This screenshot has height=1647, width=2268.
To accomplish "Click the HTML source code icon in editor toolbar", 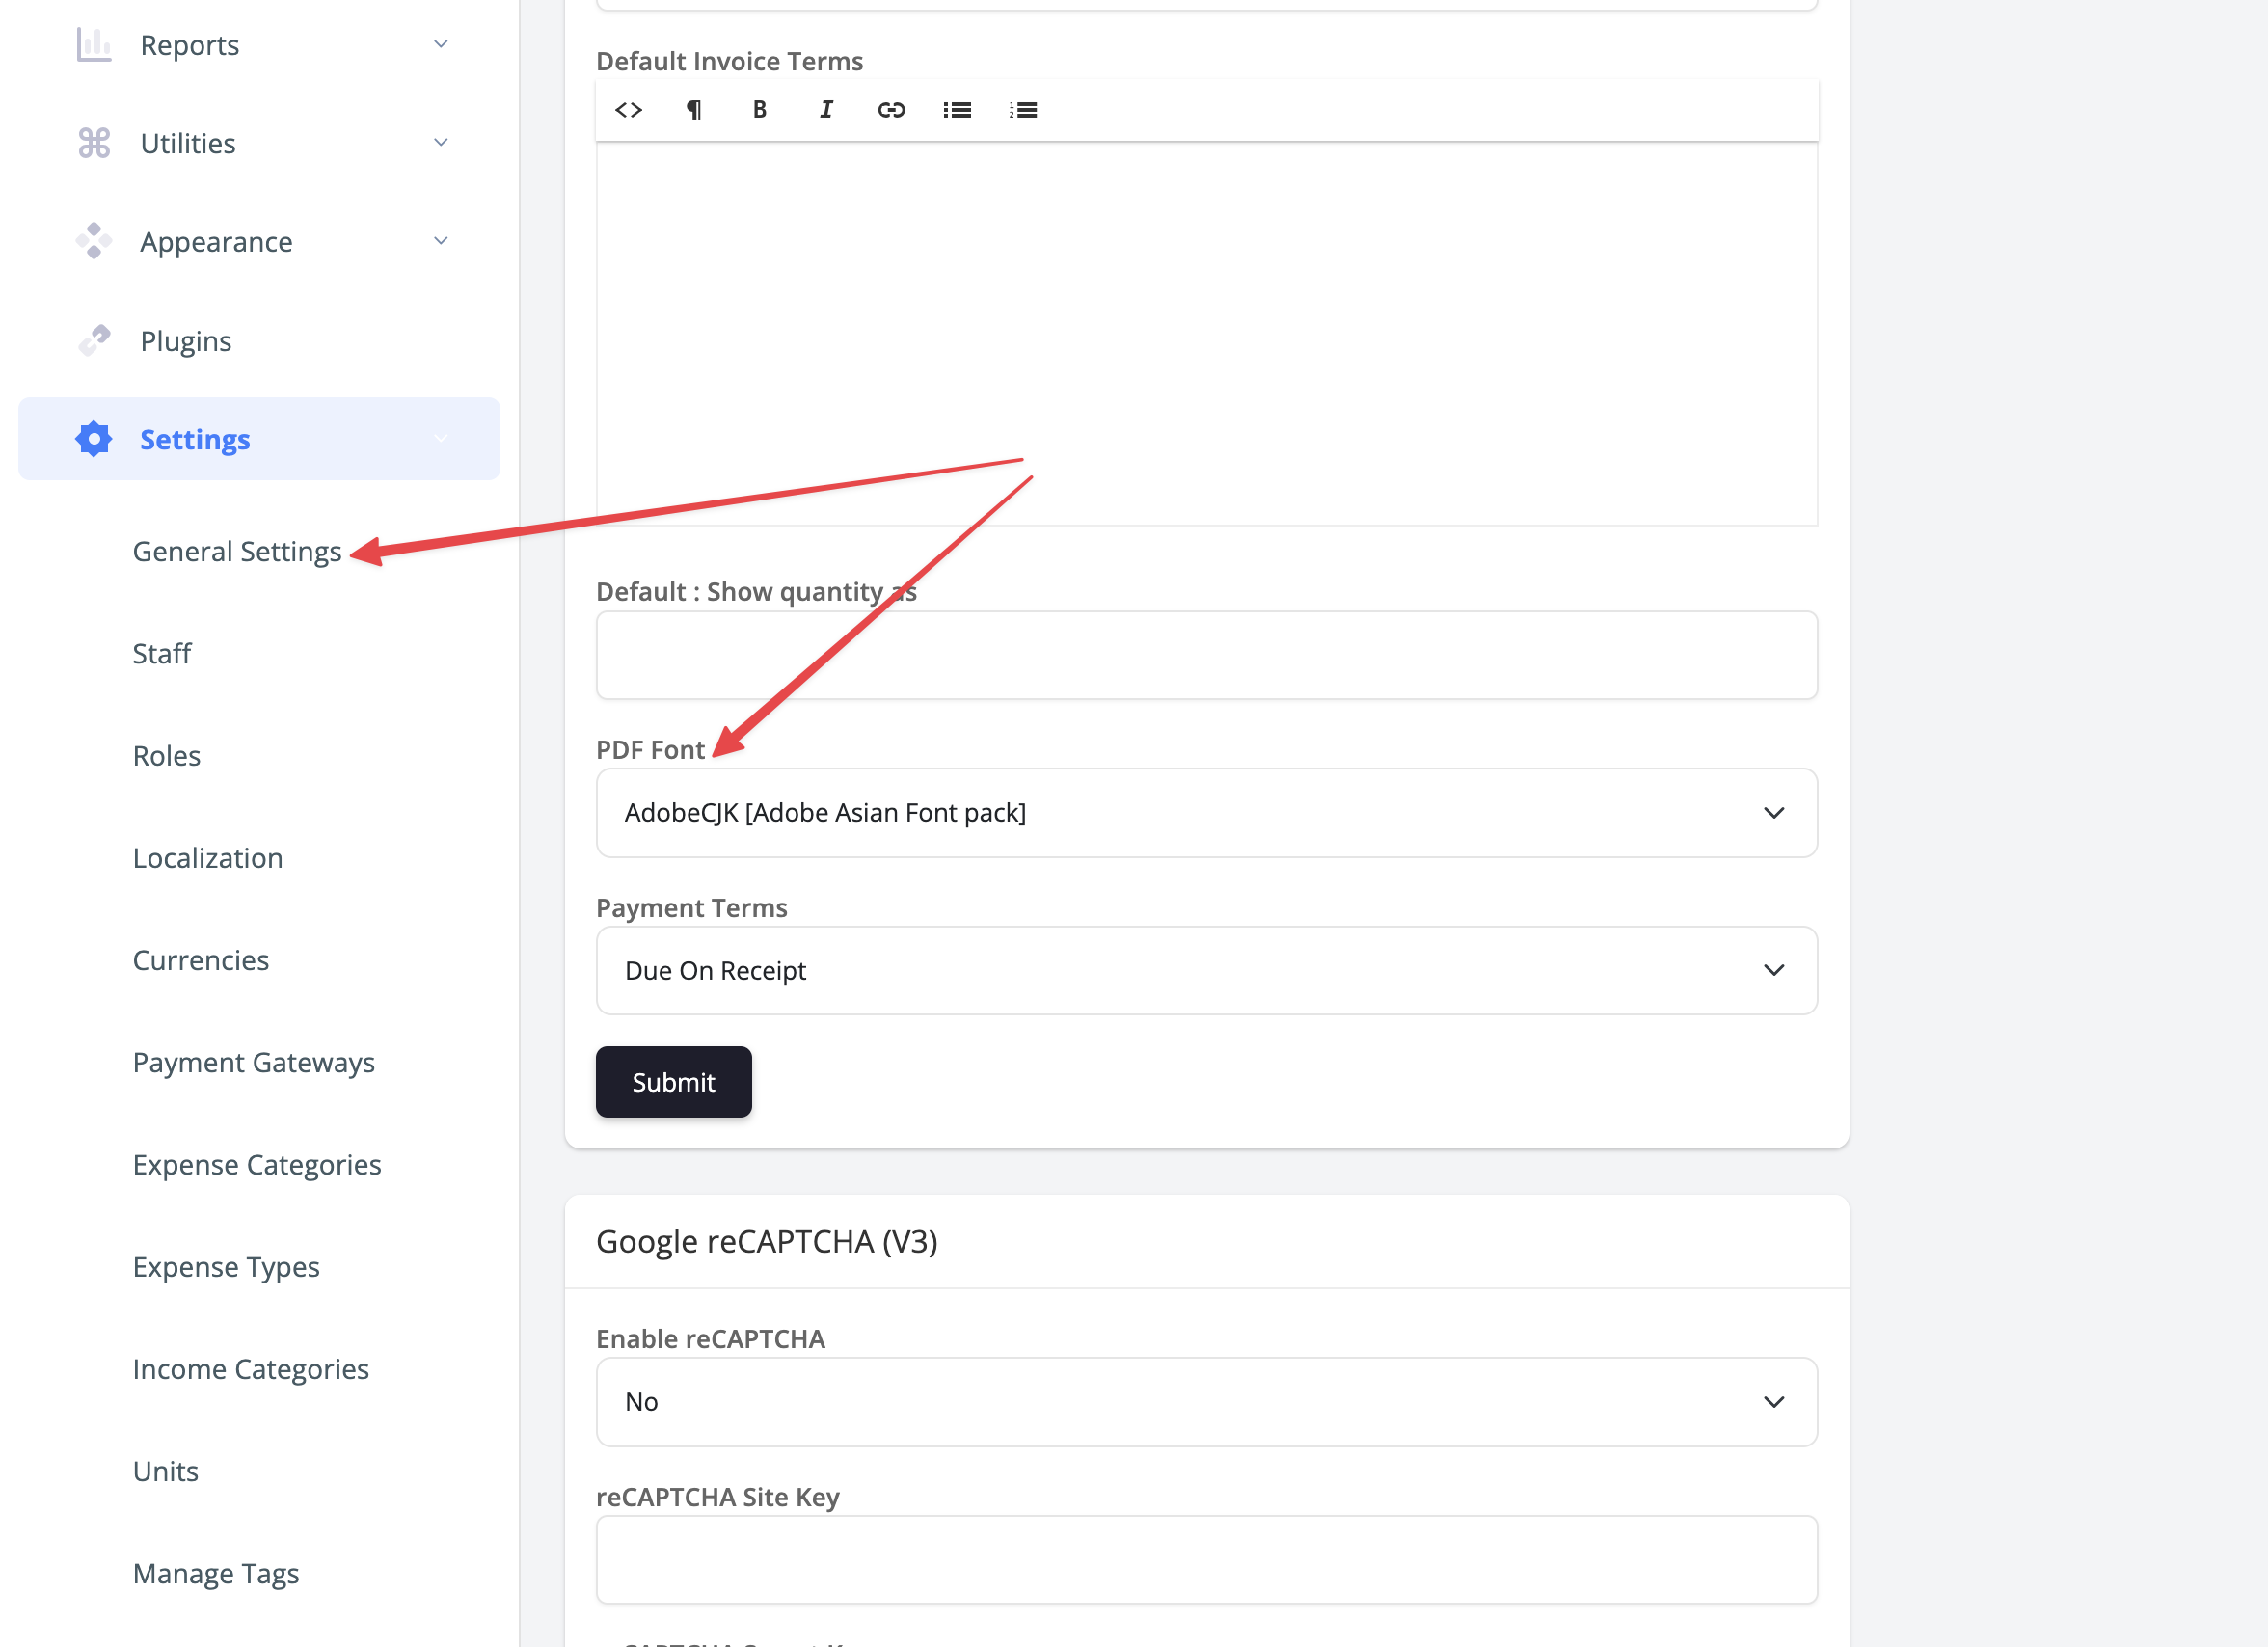I will (x=628, y=110).
